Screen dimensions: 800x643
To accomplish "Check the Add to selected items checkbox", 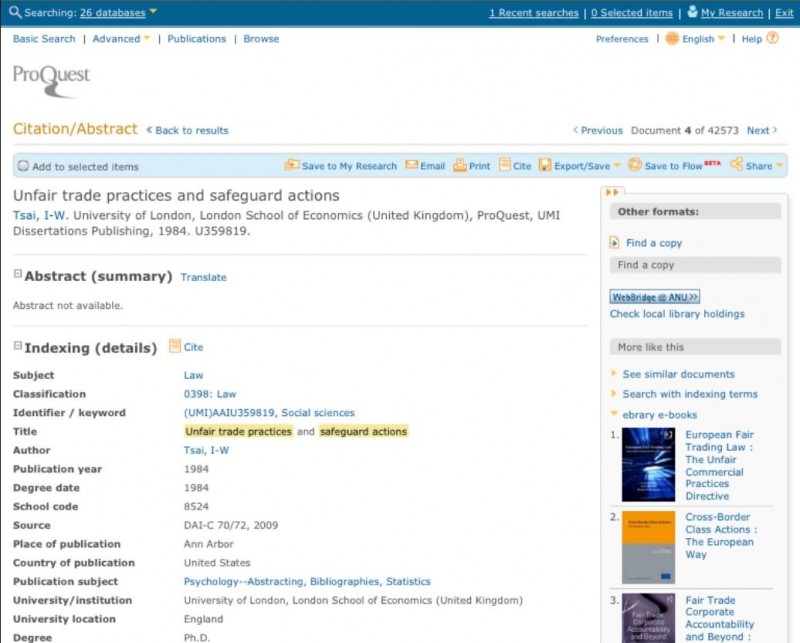I will [x=23, y=166].
